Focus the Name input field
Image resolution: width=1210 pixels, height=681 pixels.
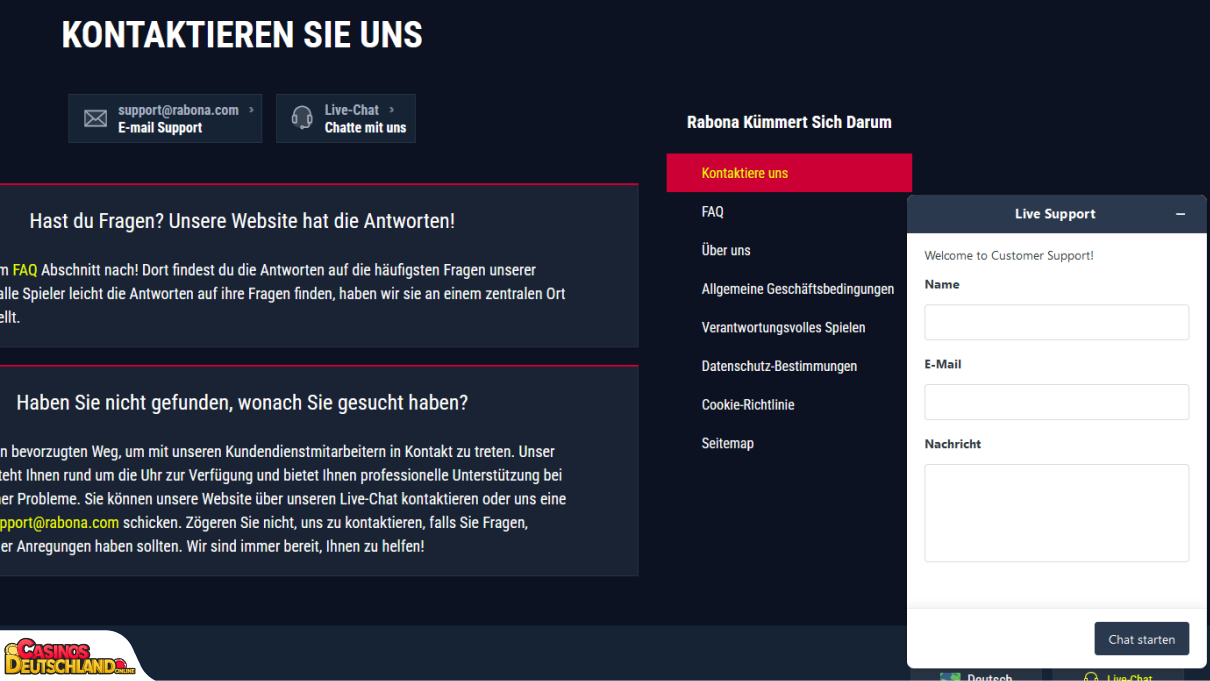pos(1056,322)
